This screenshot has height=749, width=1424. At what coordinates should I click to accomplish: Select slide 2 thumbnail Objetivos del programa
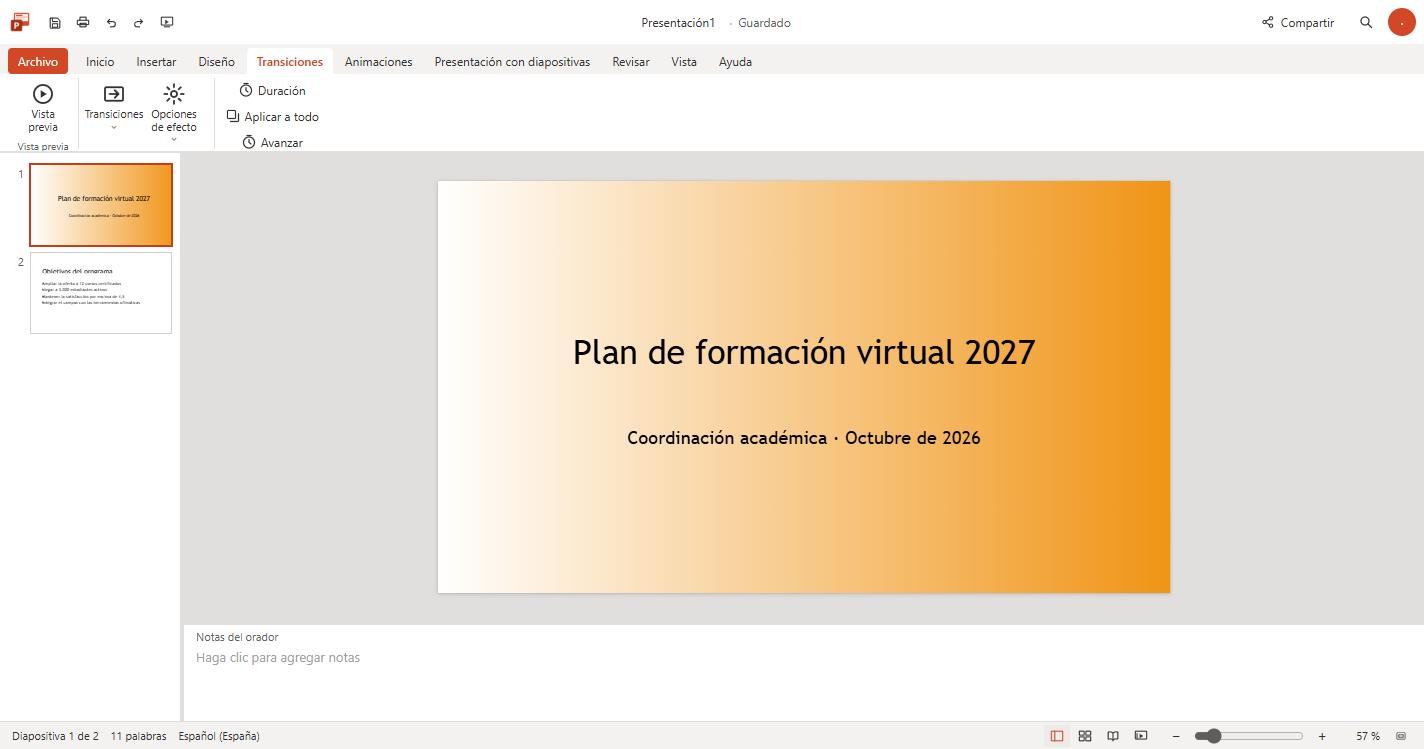[x=101, y=293]
